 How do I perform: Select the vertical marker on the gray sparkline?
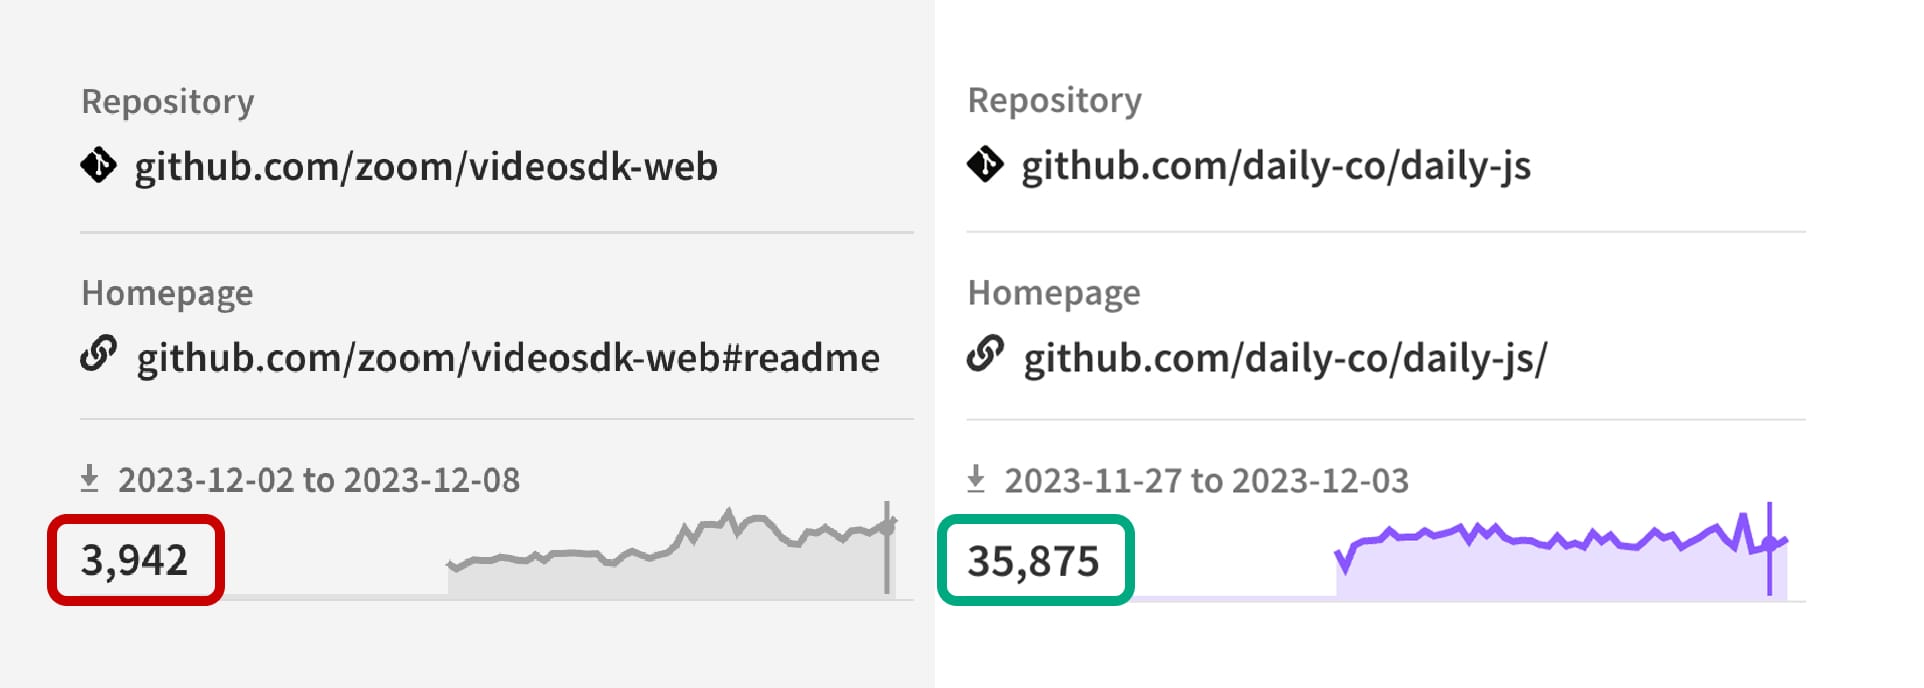[x=887, y=548]
